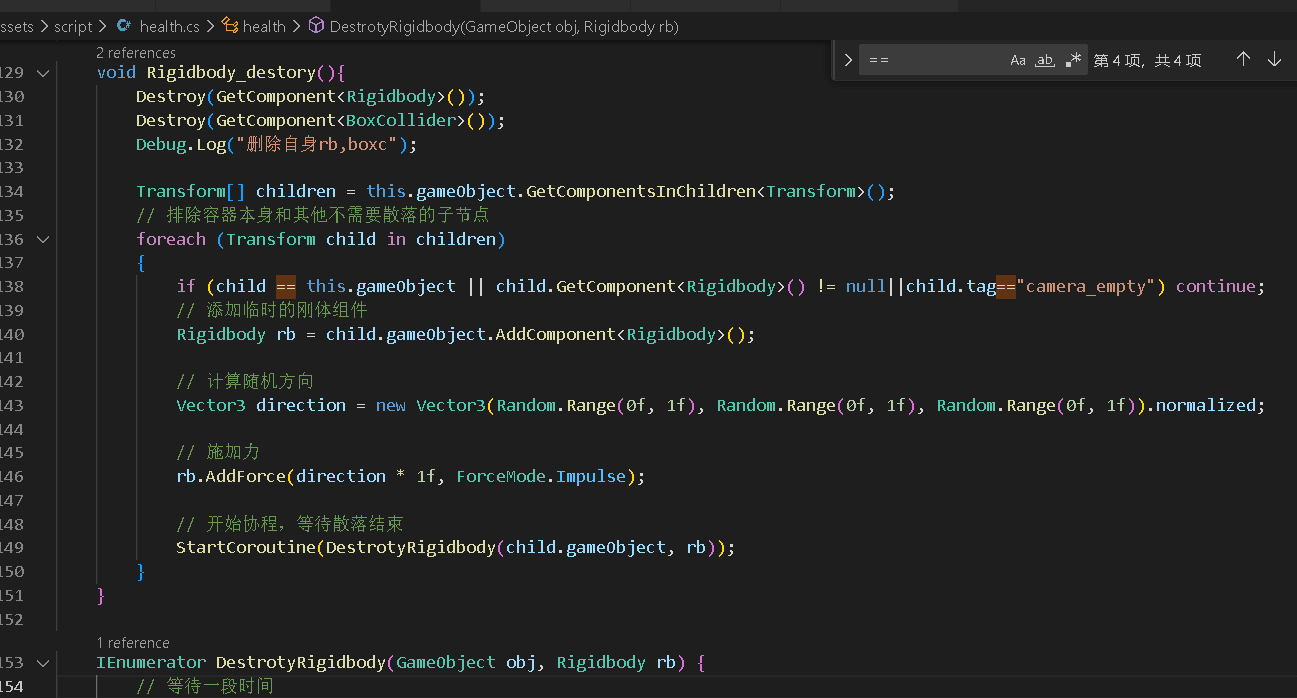Viewport: 1297px width, 698px height.
Task: Go to the previous match with up arrow
Action: click(1243, 60)
